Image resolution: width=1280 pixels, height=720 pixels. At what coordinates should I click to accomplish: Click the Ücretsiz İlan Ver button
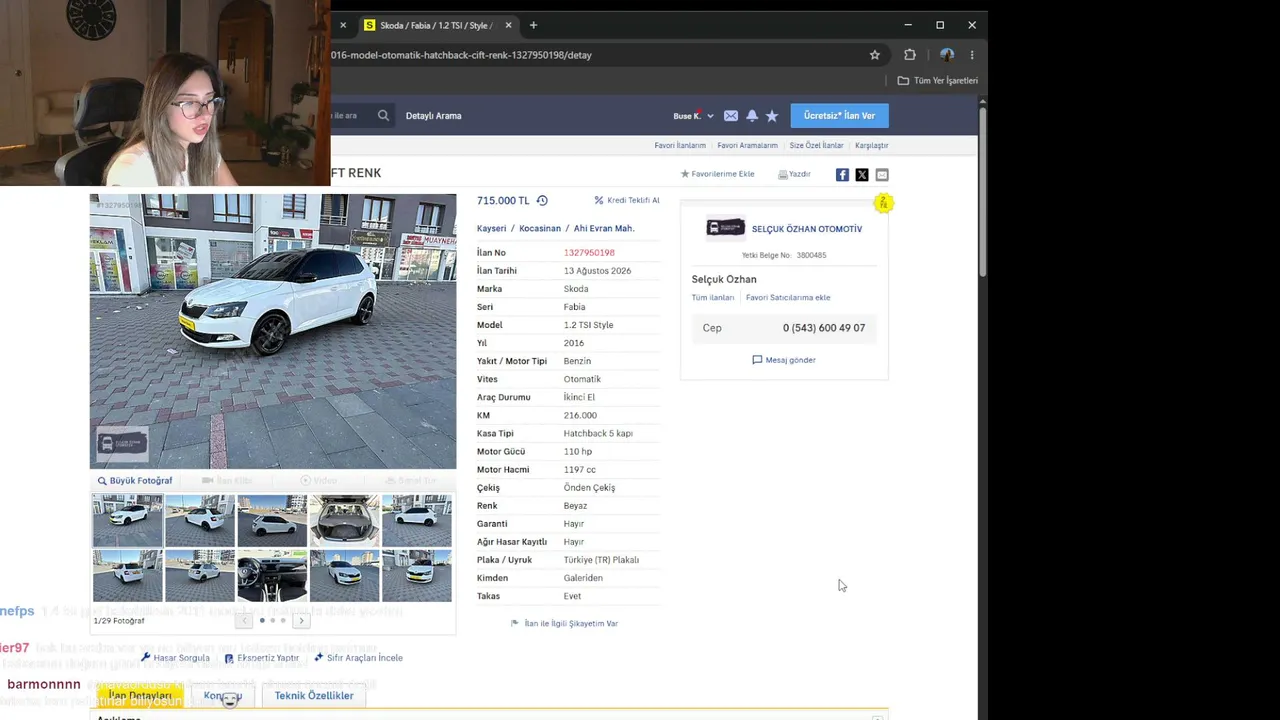tap(839, 116)
